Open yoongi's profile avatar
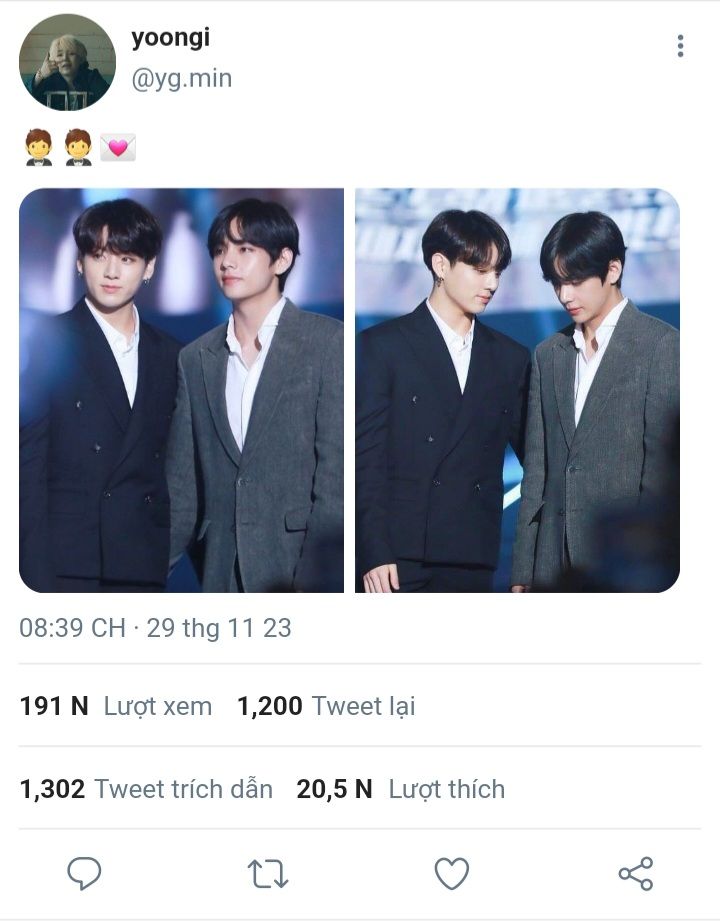 [x=67, y=62]
